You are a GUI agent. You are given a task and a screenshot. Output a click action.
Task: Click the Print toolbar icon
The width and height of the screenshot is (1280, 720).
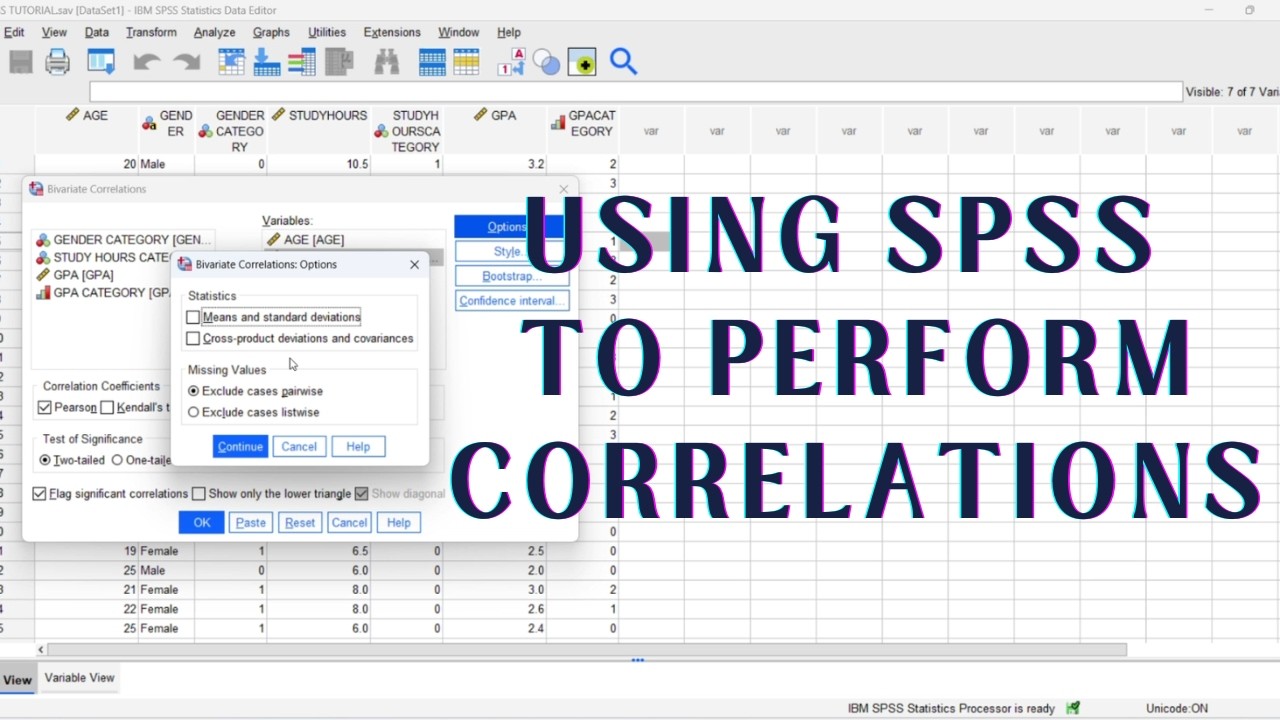tap(58, 62)
